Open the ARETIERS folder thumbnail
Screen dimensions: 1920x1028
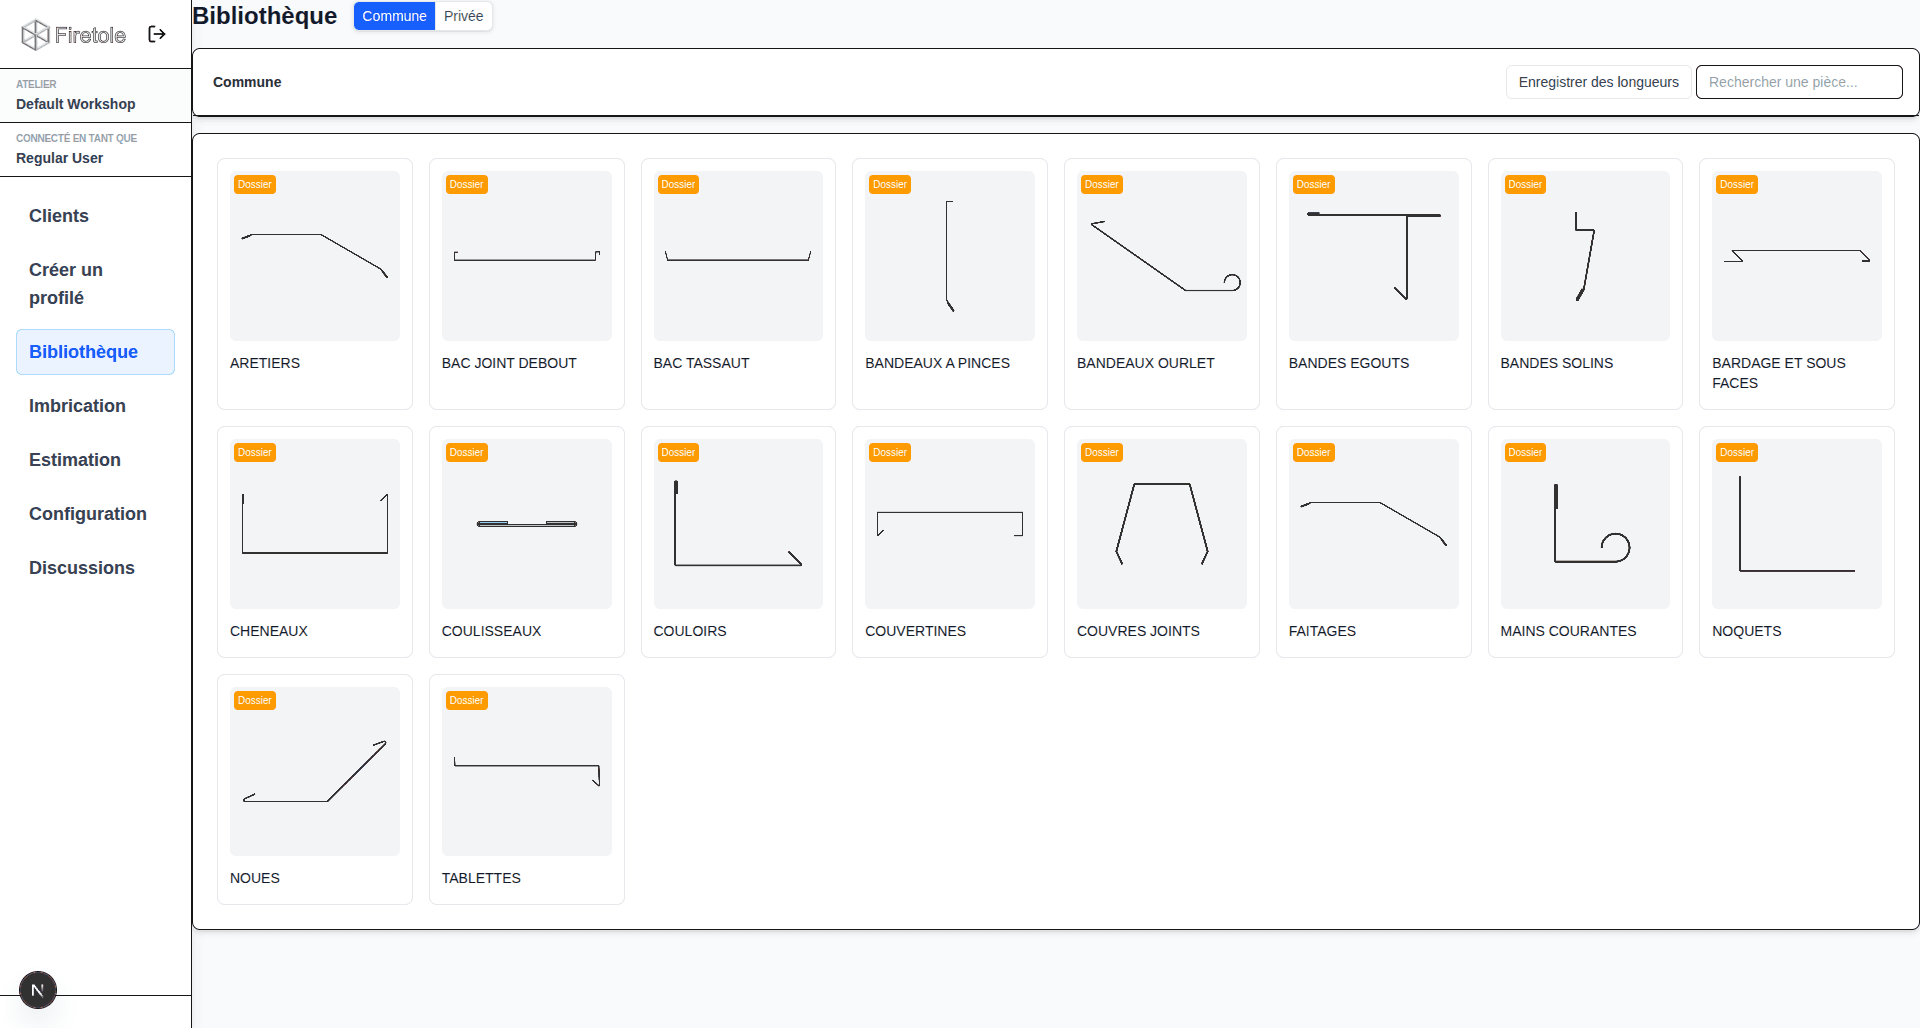point(315,256)
